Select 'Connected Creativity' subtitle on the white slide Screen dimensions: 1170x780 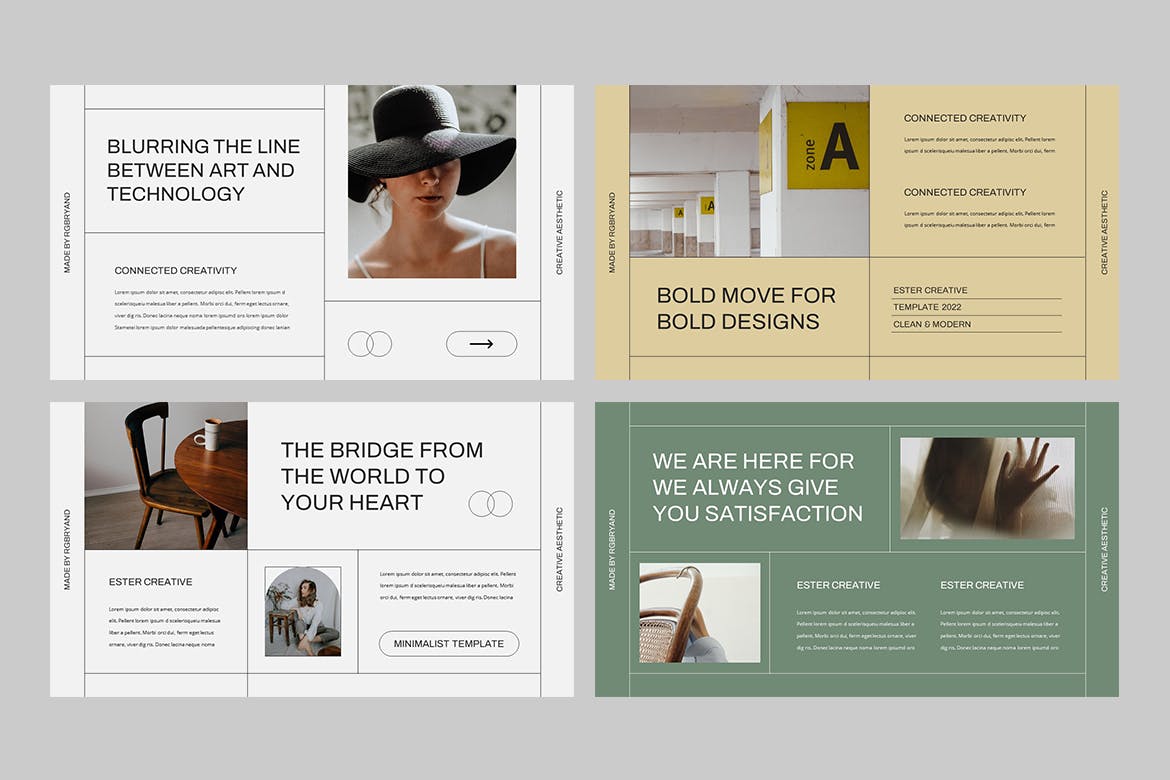pyautogui.click(x=176, y=270)
